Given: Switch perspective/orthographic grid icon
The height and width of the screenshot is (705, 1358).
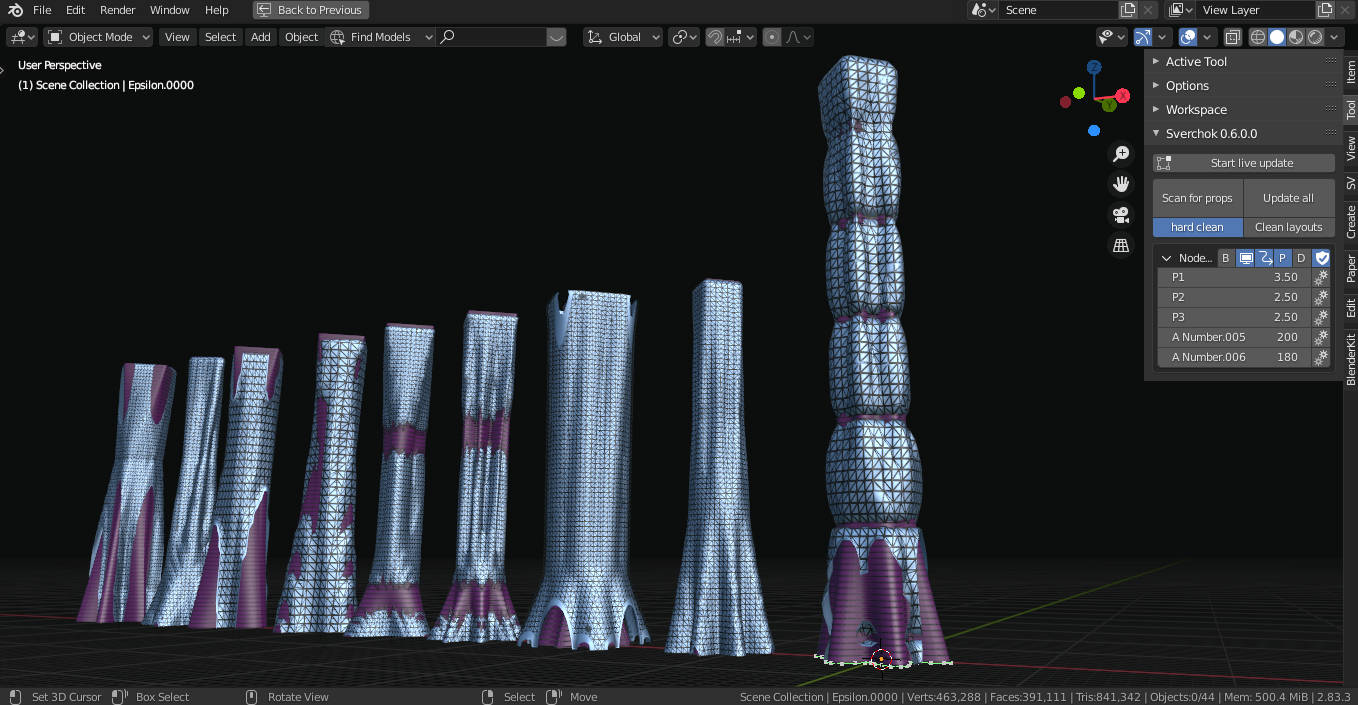Looking at the screenshot, I should [x=1121, y=245].
